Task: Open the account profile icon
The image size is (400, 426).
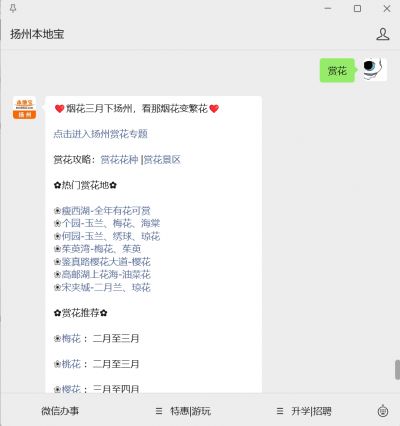Action: 383,34
